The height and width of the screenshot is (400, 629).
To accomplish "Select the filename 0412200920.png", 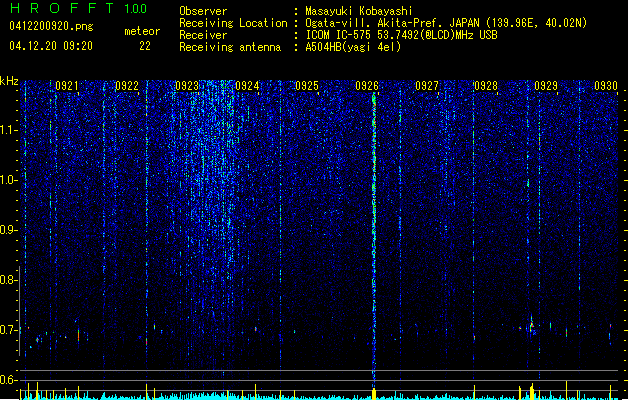I will coord(51,26).
